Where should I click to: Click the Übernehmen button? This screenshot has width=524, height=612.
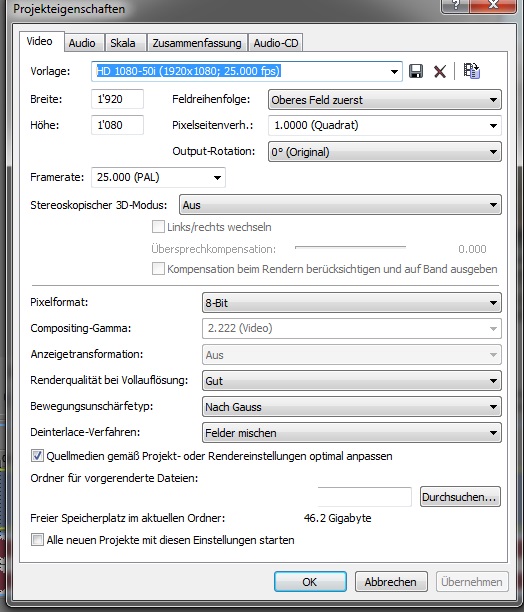click(472, 582)
